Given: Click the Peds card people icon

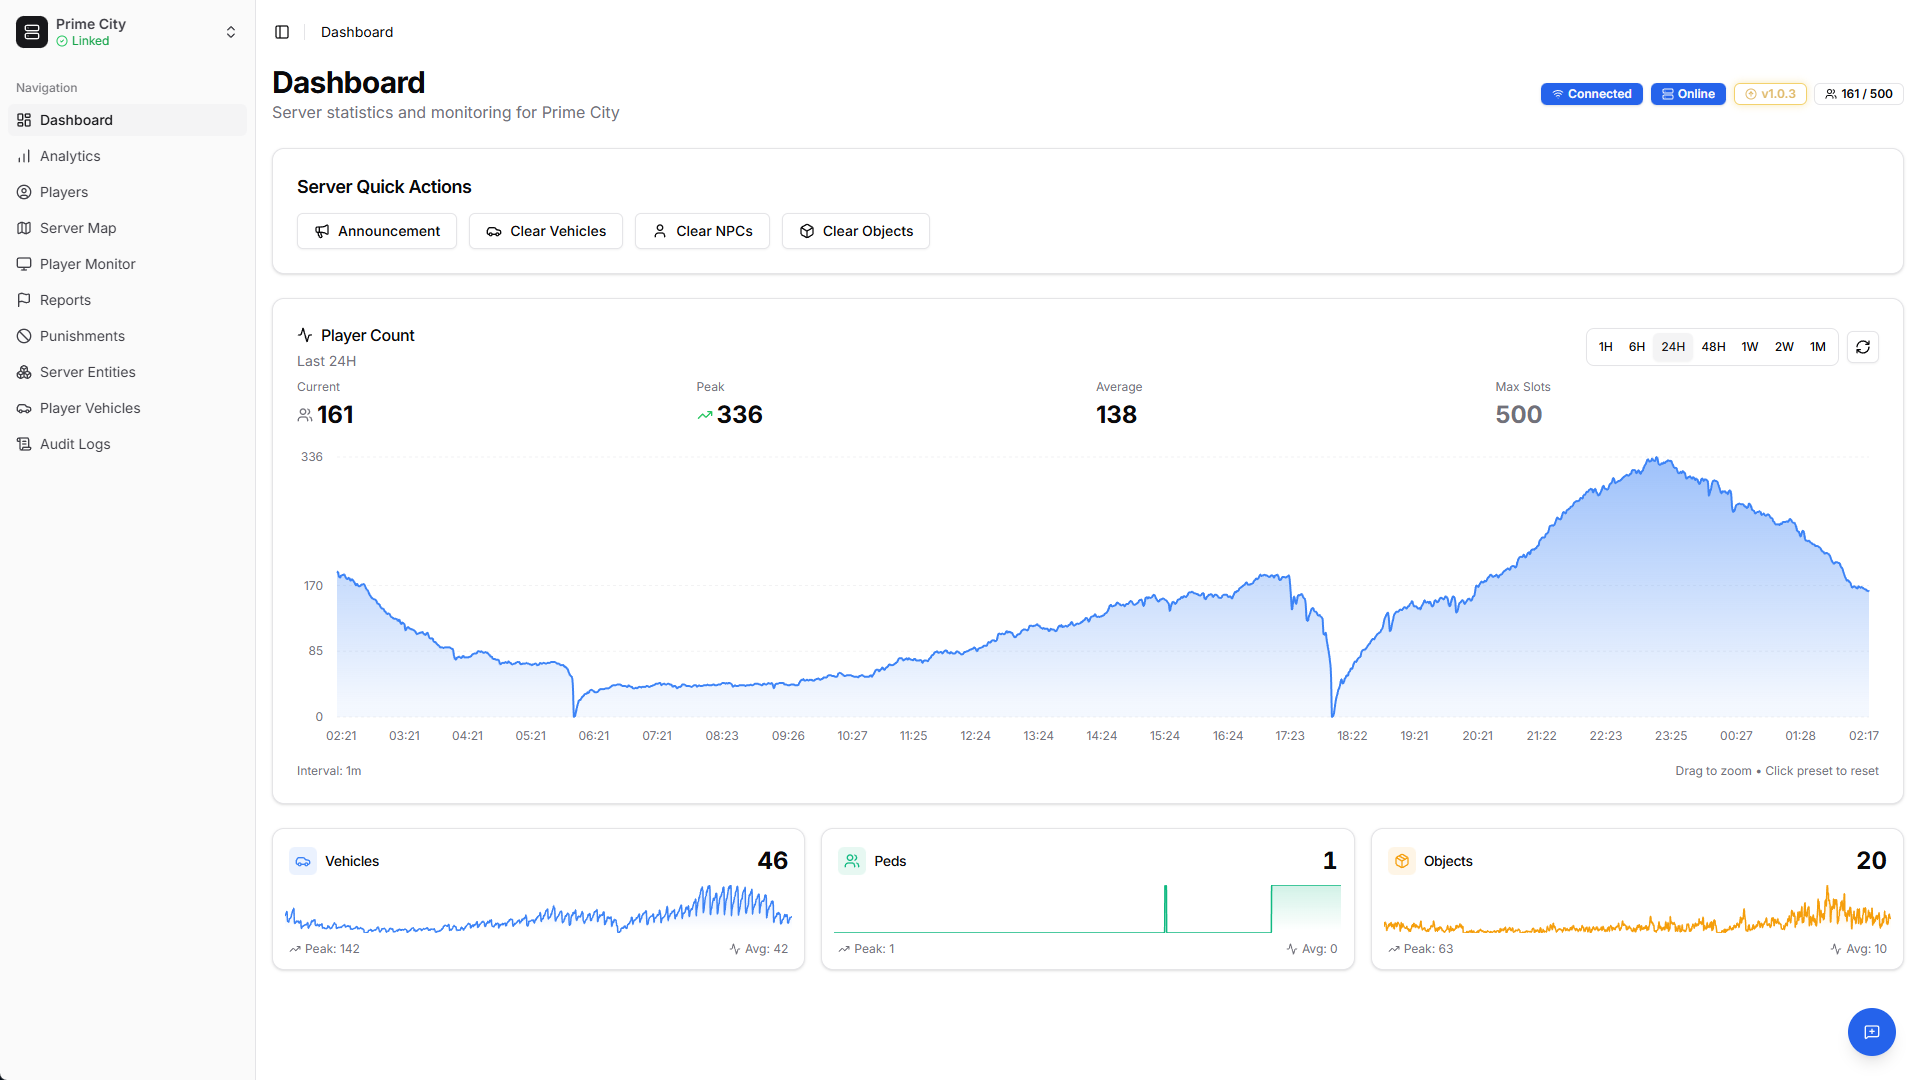Looking at the screenshot, I should tap(852, 861).
